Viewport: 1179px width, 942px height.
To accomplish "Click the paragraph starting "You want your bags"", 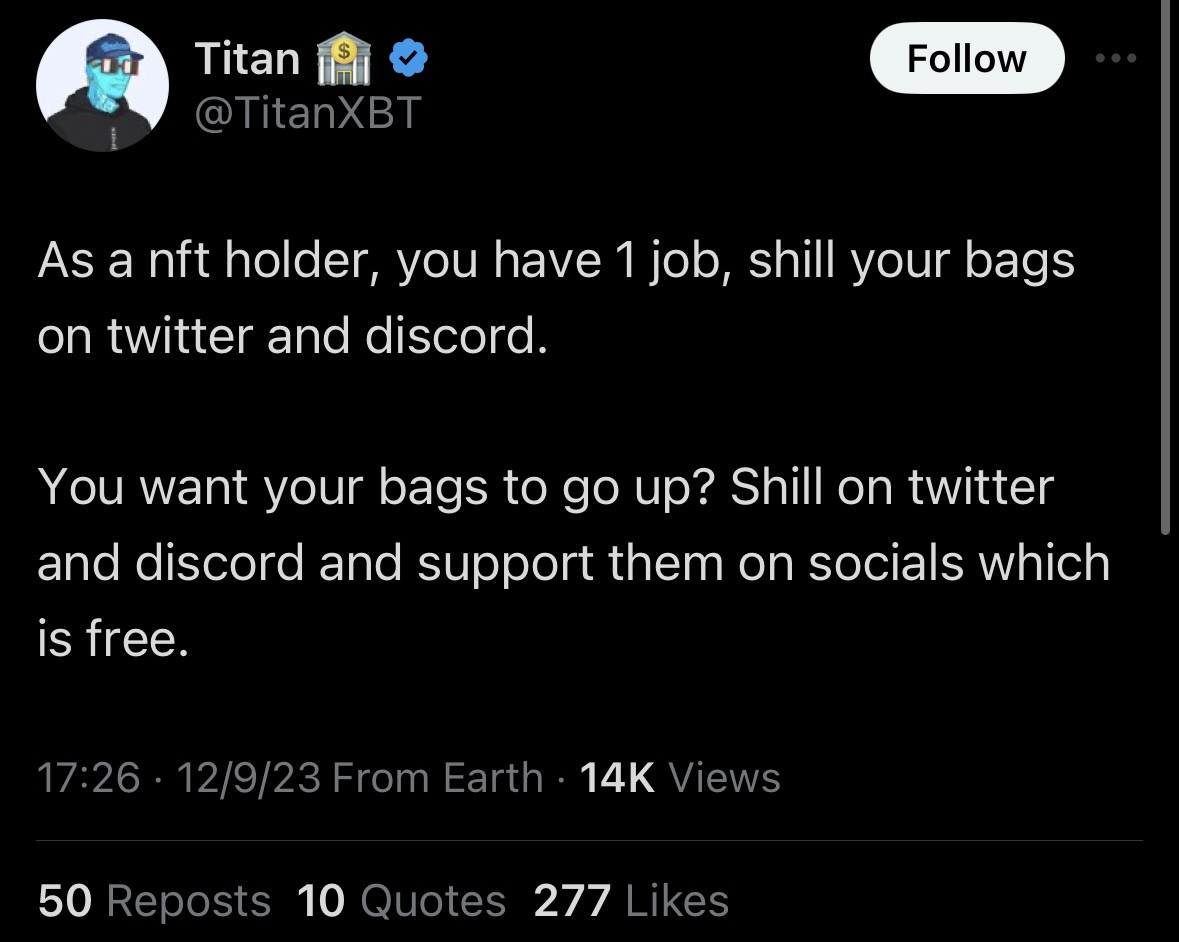I will [574, 562].
